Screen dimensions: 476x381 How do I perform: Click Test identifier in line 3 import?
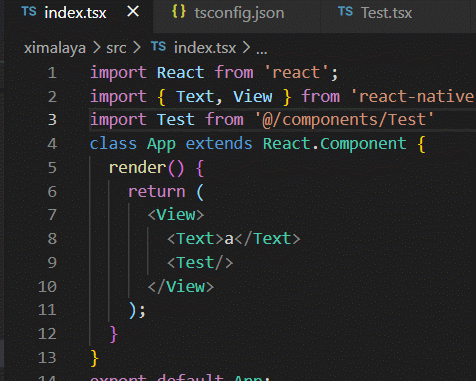176,120
